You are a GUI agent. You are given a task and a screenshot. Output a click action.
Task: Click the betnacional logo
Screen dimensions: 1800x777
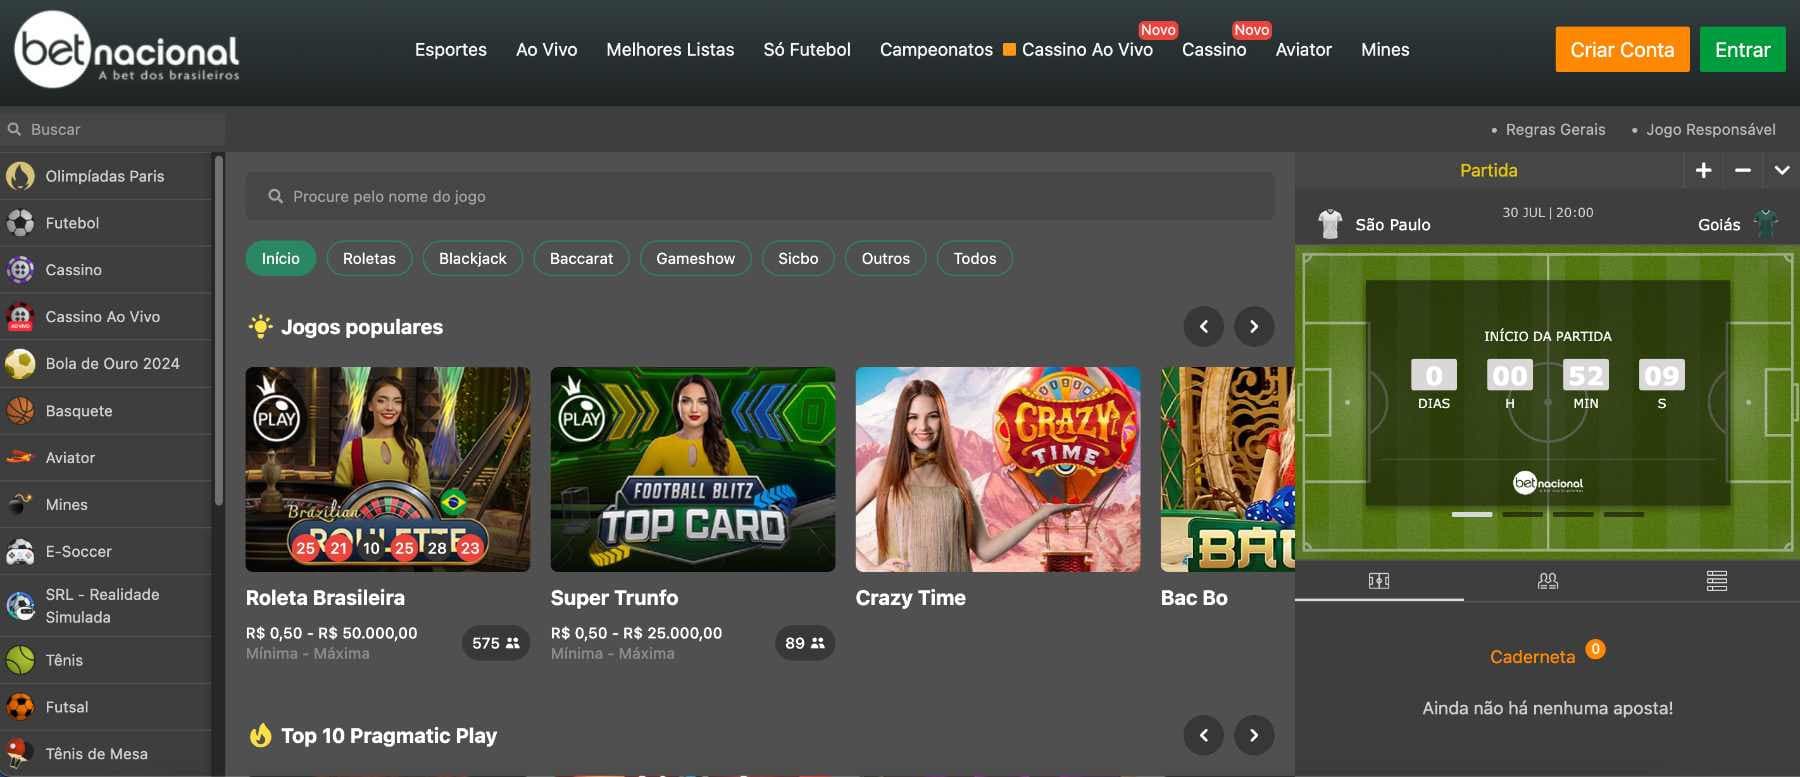pos(127,50)
